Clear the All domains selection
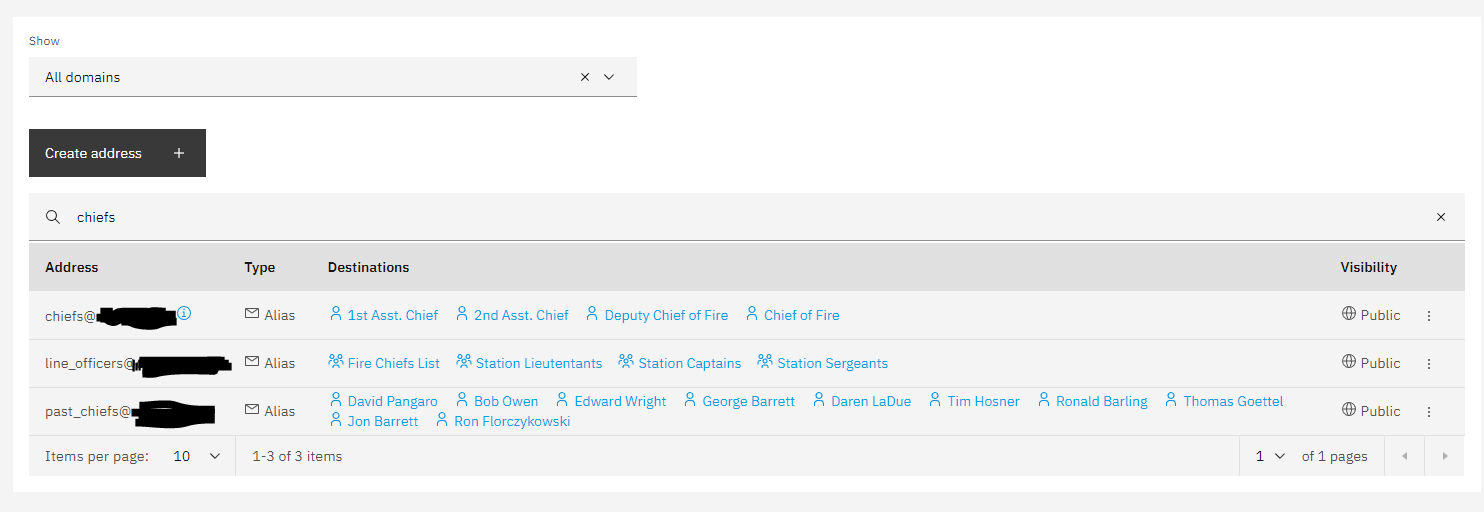 coord(585,77)
